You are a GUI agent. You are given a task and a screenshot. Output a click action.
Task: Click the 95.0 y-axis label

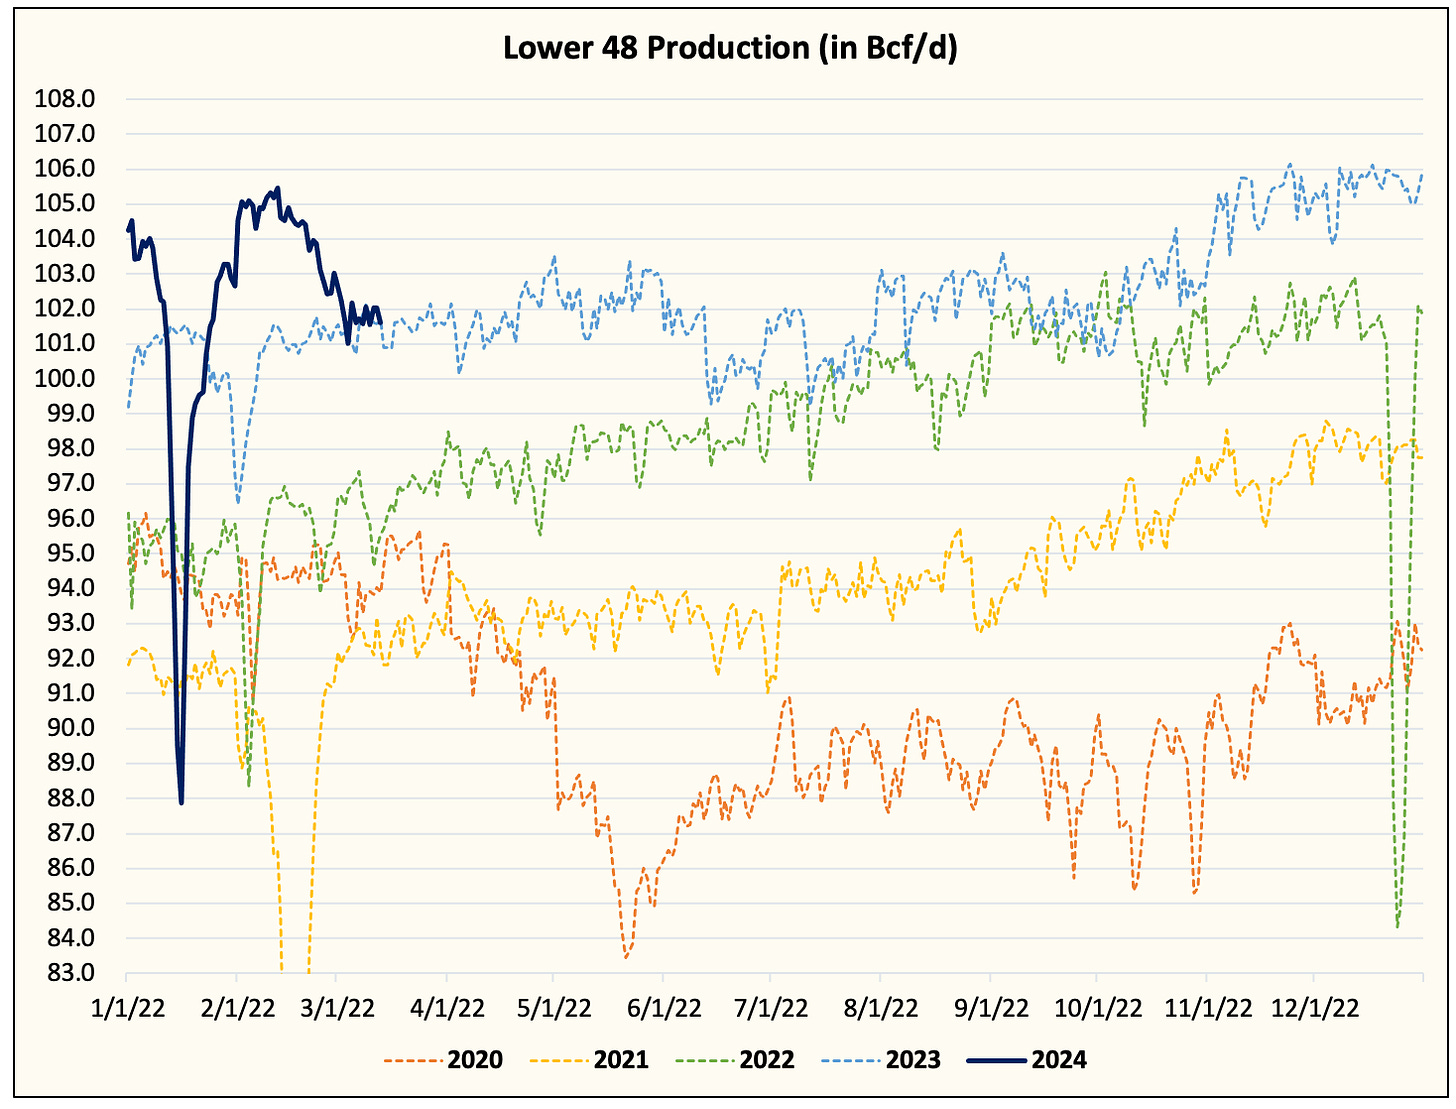click(x=72, y=554)
